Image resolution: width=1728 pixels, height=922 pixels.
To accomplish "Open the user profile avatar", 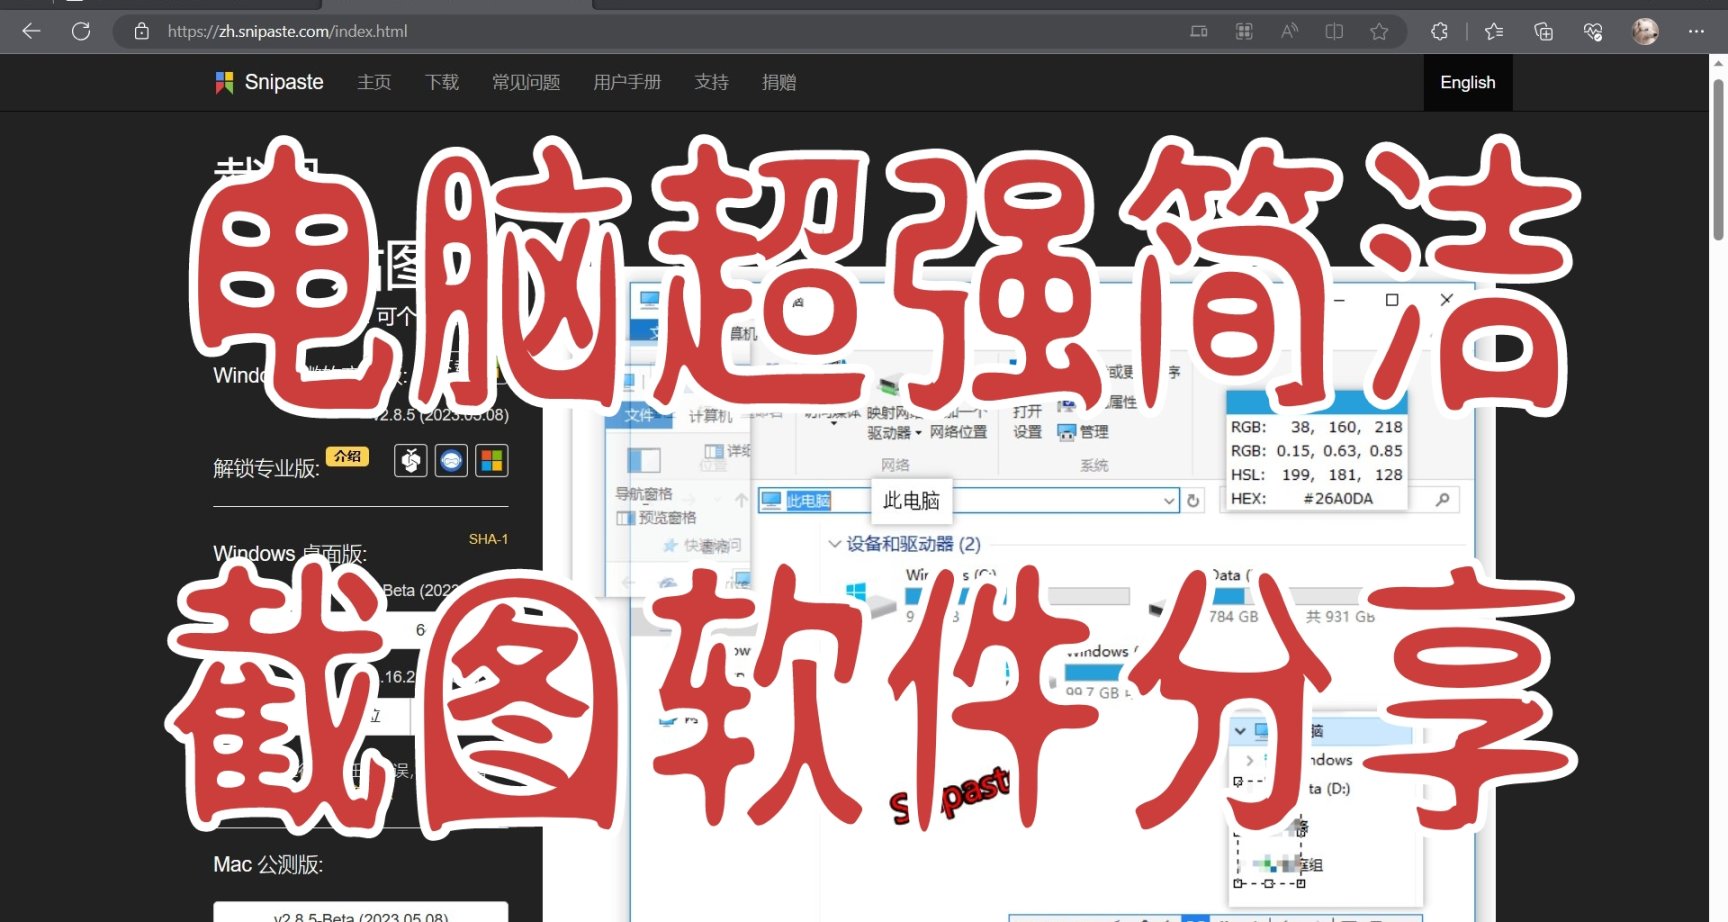I will 1645,31.
